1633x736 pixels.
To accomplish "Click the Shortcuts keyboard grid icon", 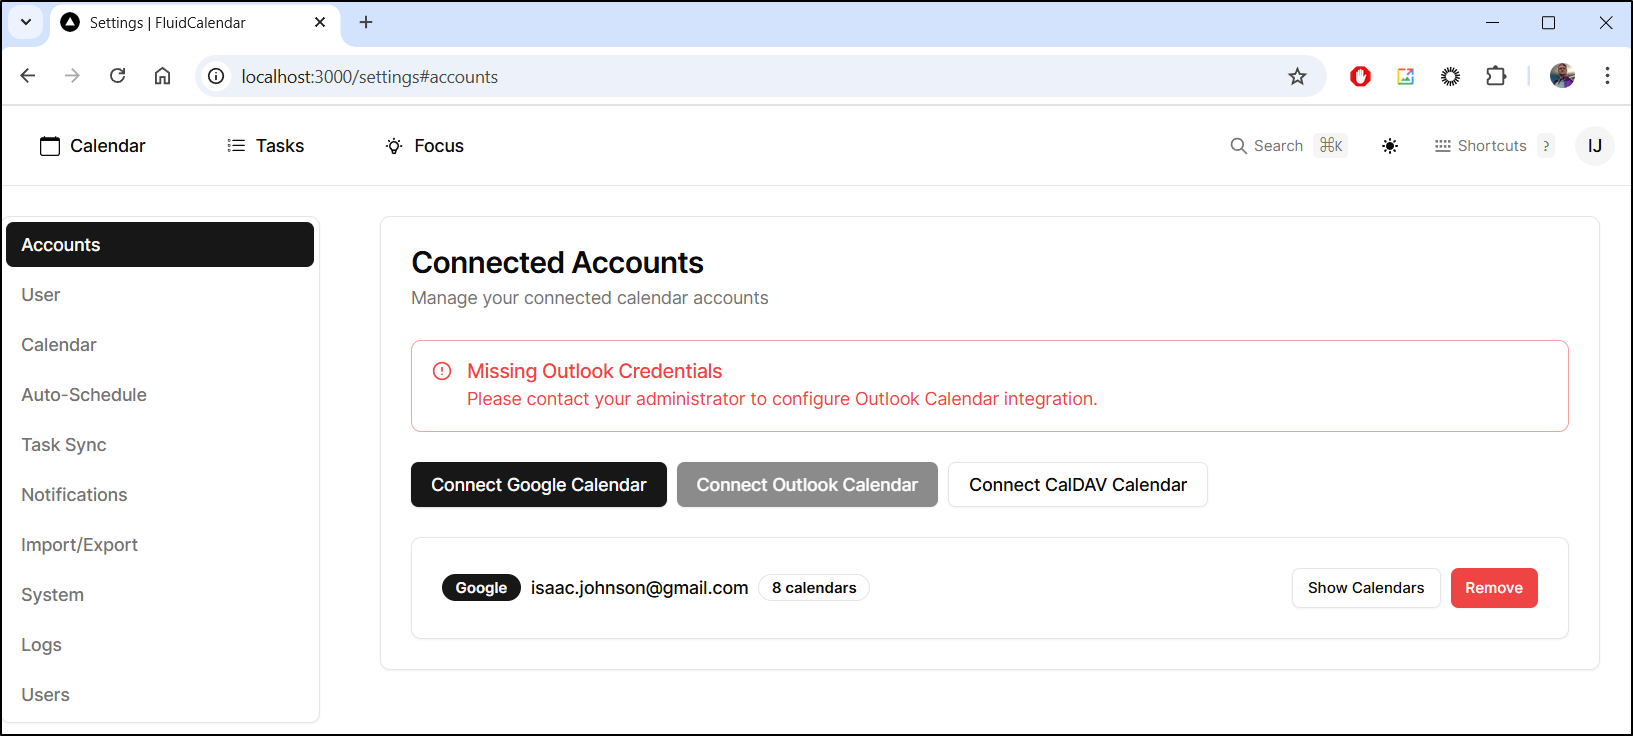I will click(x=1443, y=146).
